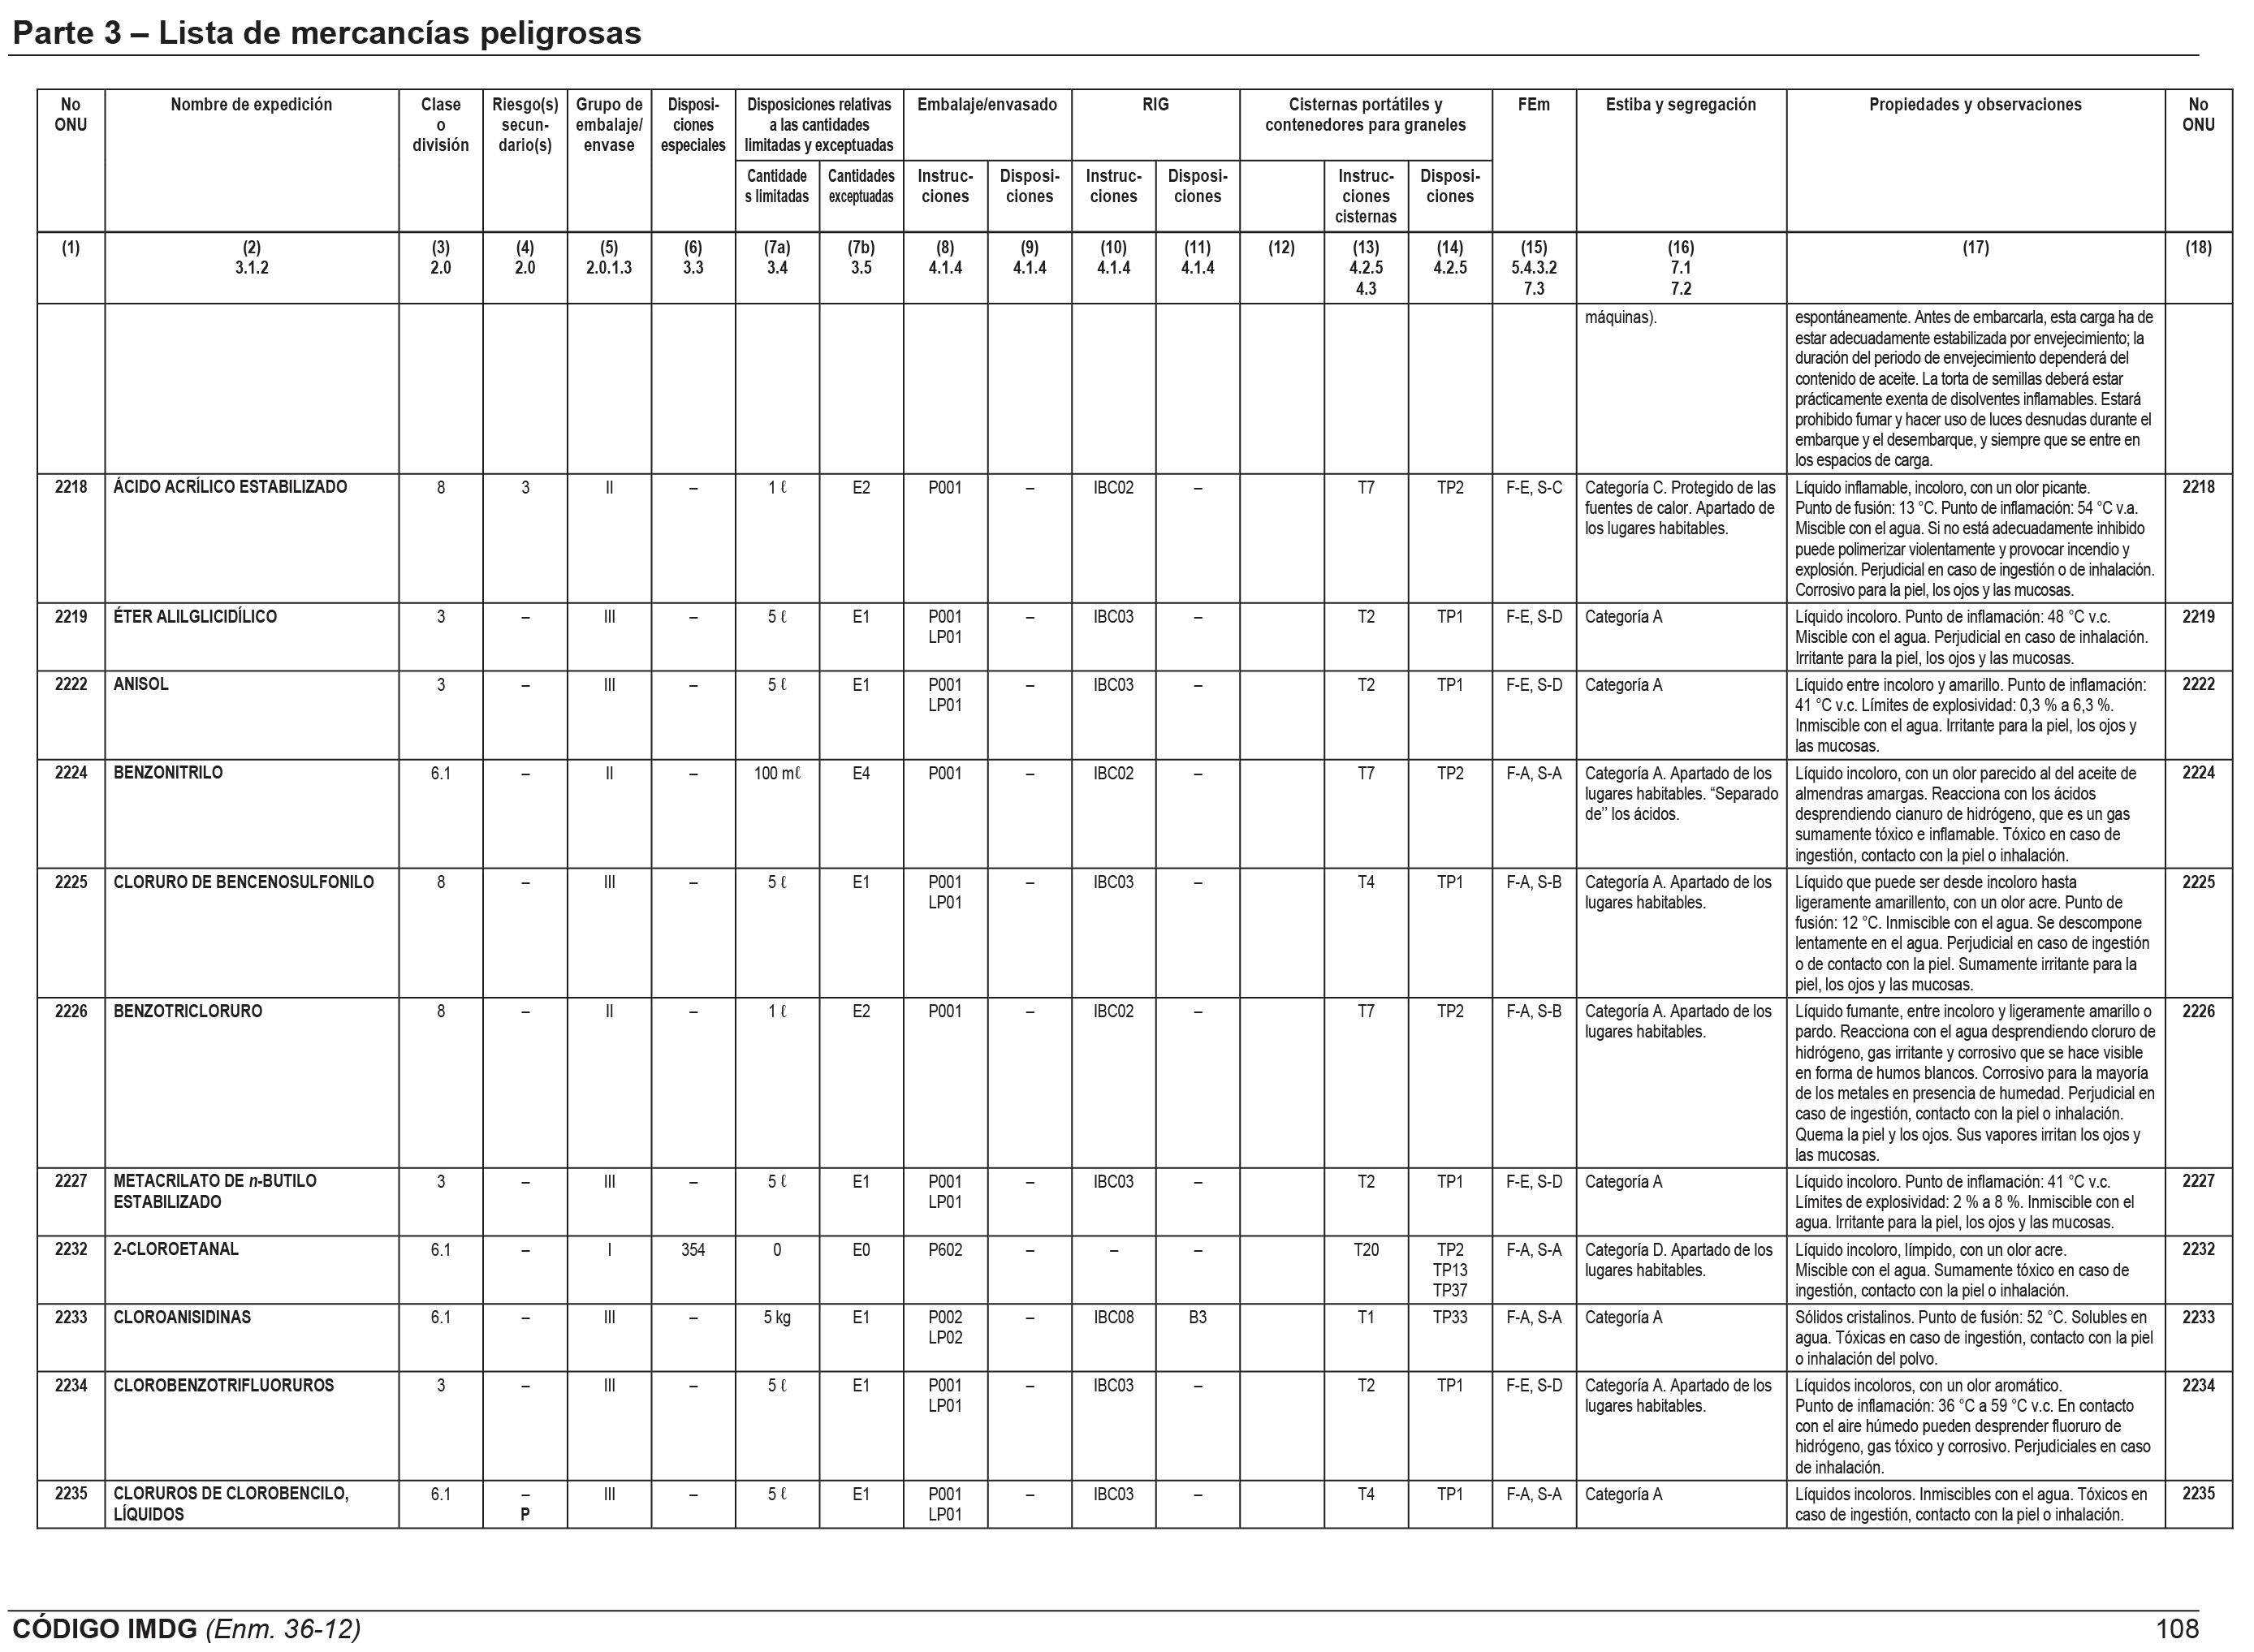Click UN number 2218 in the left column

coord(71,487)
